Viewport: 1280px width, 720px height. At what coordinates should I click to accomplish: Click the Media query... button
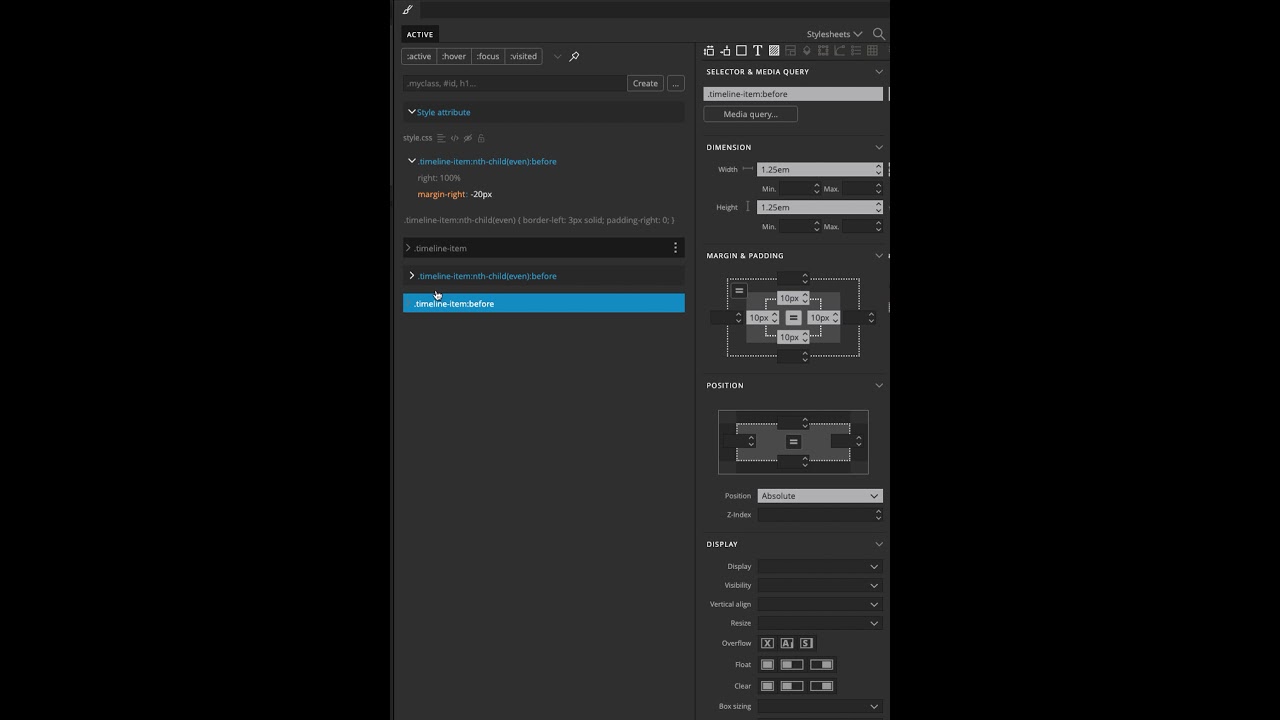tap(750, 114)
